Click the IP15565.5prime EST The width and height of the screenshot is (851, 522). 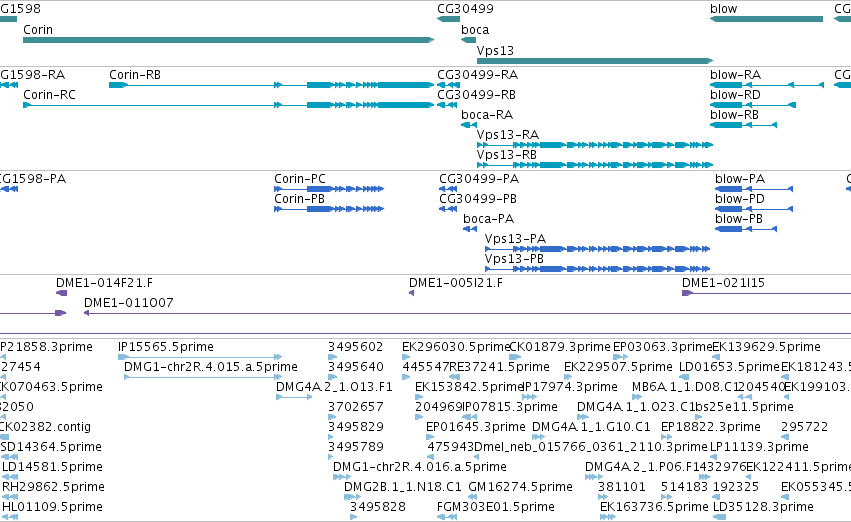pyautogui.click(x=200, y=357)
